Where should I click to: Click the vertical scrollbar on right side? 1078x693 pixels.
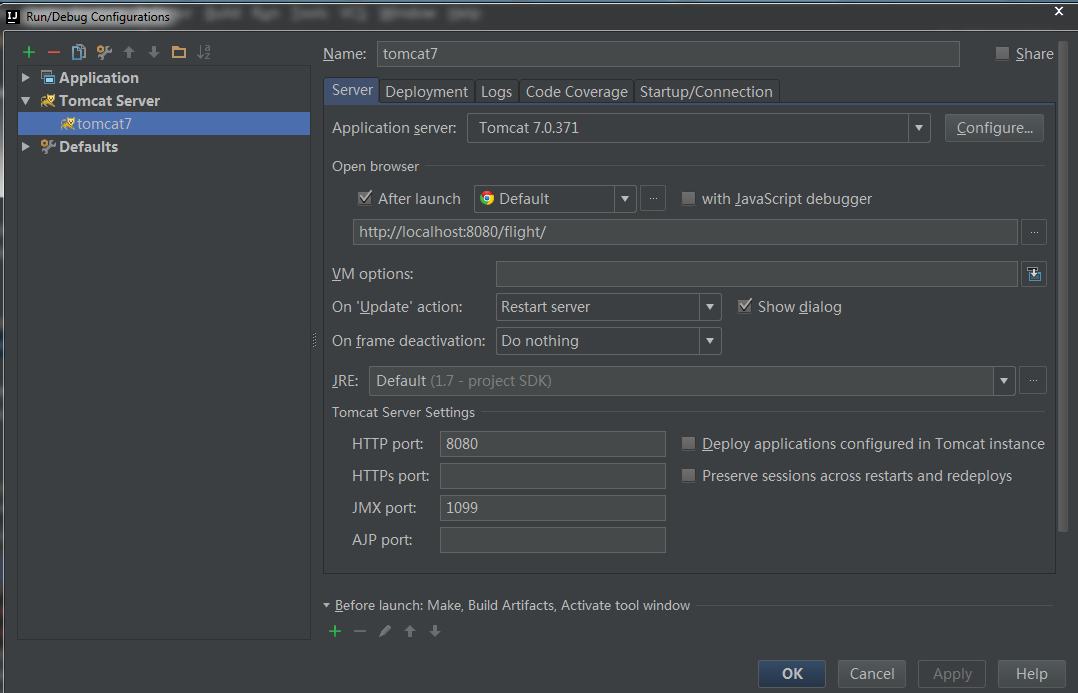(x=1063, y=285)
